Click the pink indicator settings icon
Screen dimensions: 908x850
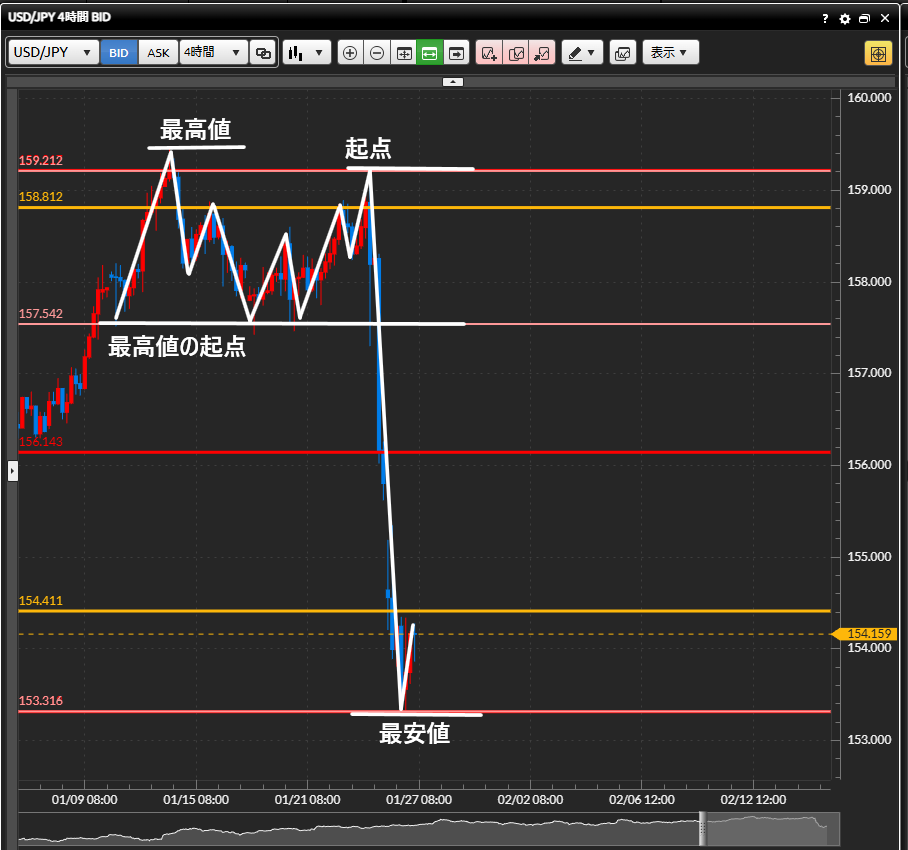pyautogui.click(x=516, y=53)
